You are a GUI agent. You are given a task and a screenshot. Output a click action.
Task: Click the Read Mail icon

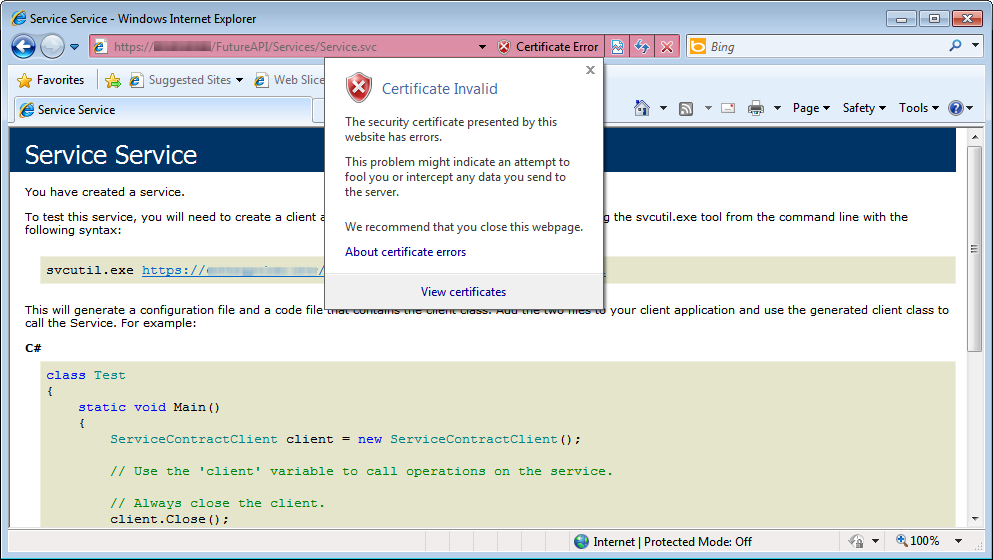click(x=728, y=108)
